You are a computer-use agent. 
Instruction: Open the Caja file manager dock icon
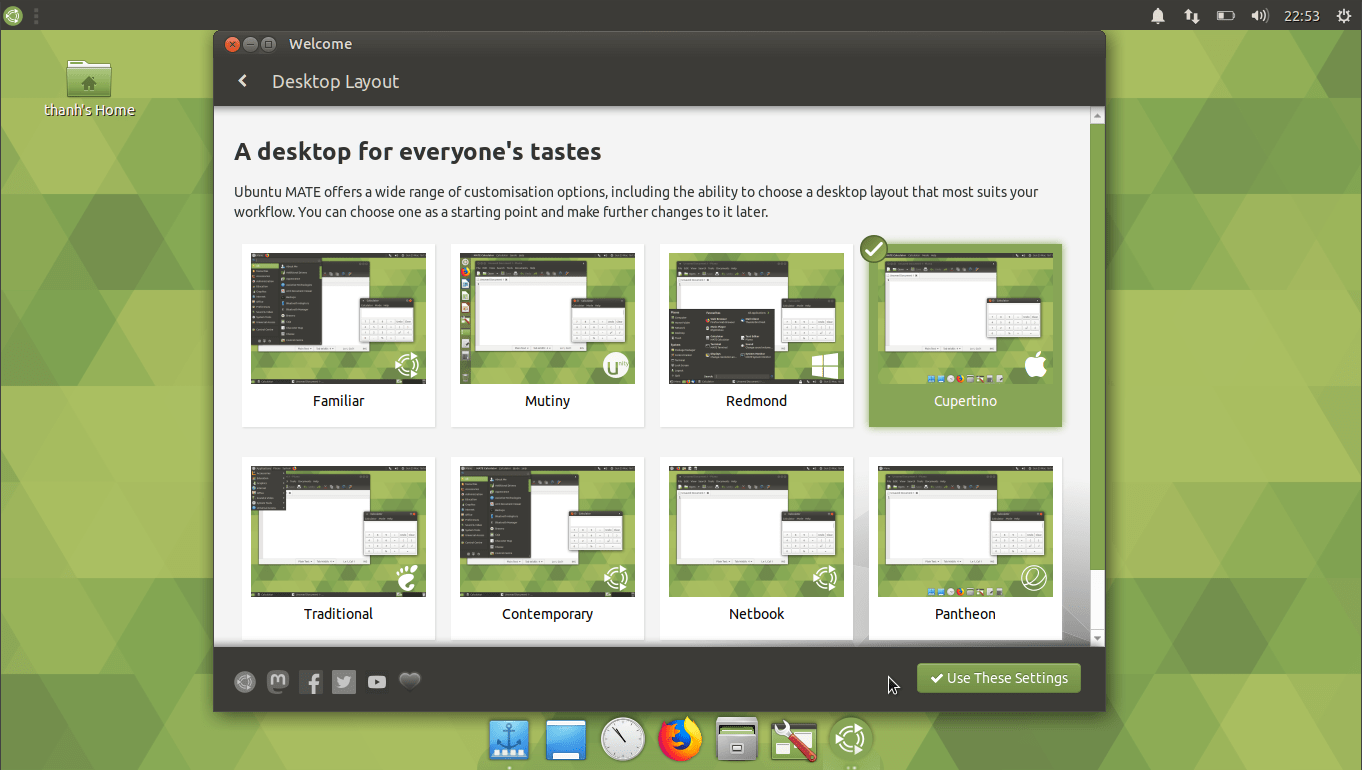click(x=737, y=740)
